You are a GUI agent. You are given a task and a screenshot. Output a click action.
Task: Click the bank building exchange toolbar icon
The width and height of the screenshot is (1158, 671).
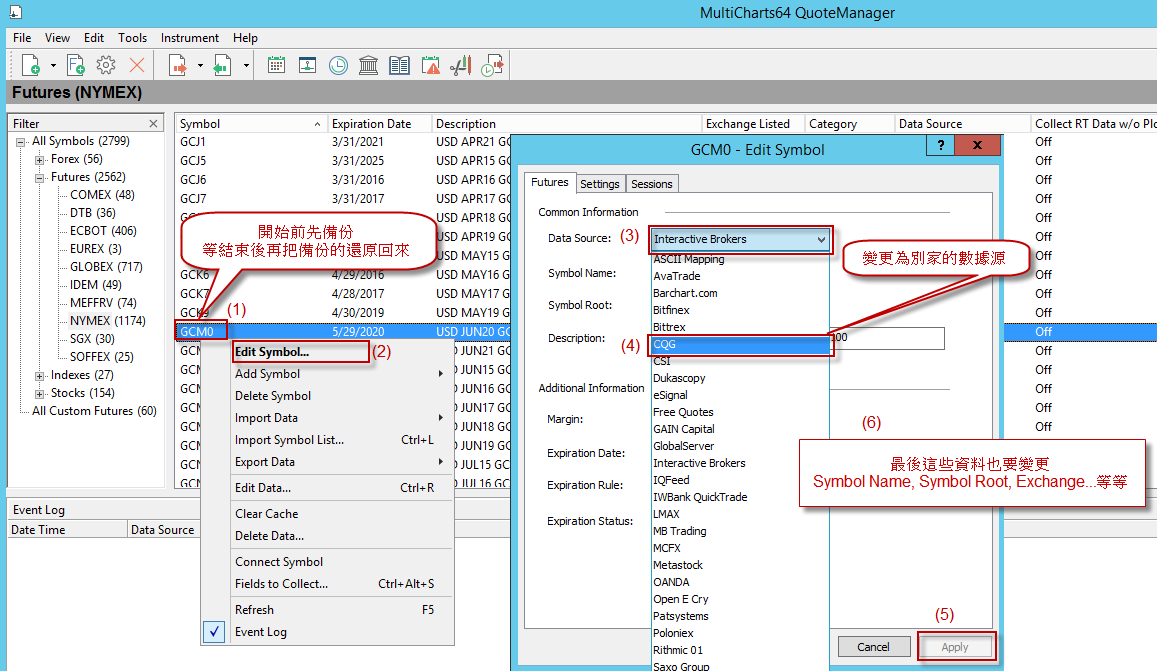369,66
